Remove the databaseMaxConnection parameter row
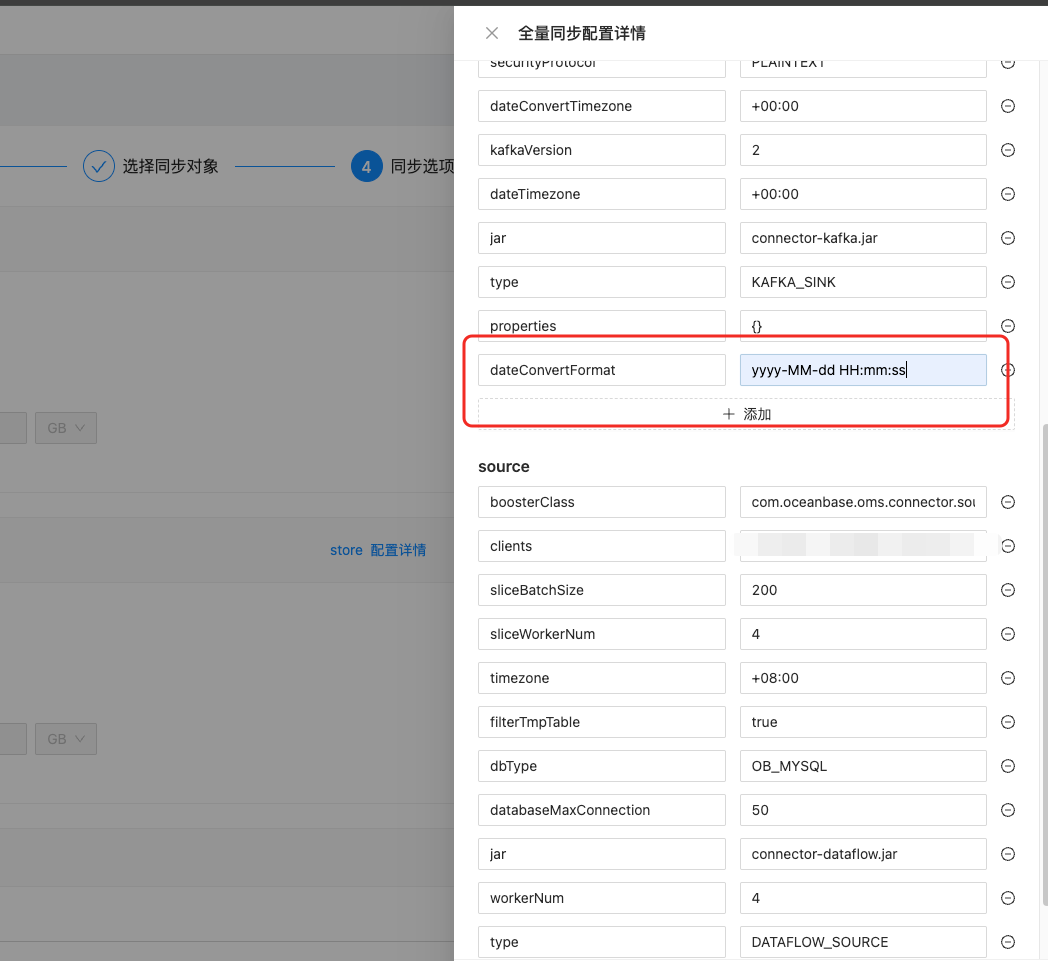The height and width of the screenshot is (961, 1048). (1008, 810)
